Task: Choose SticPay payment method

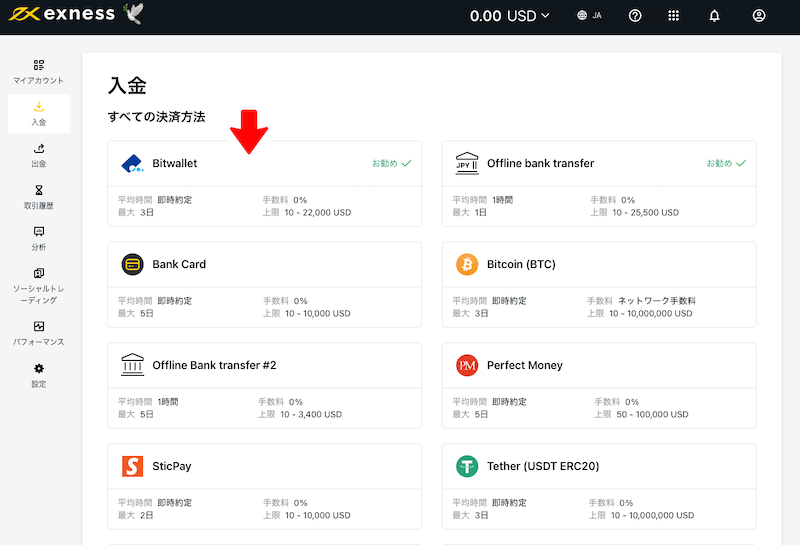Action: coord(264,486)
